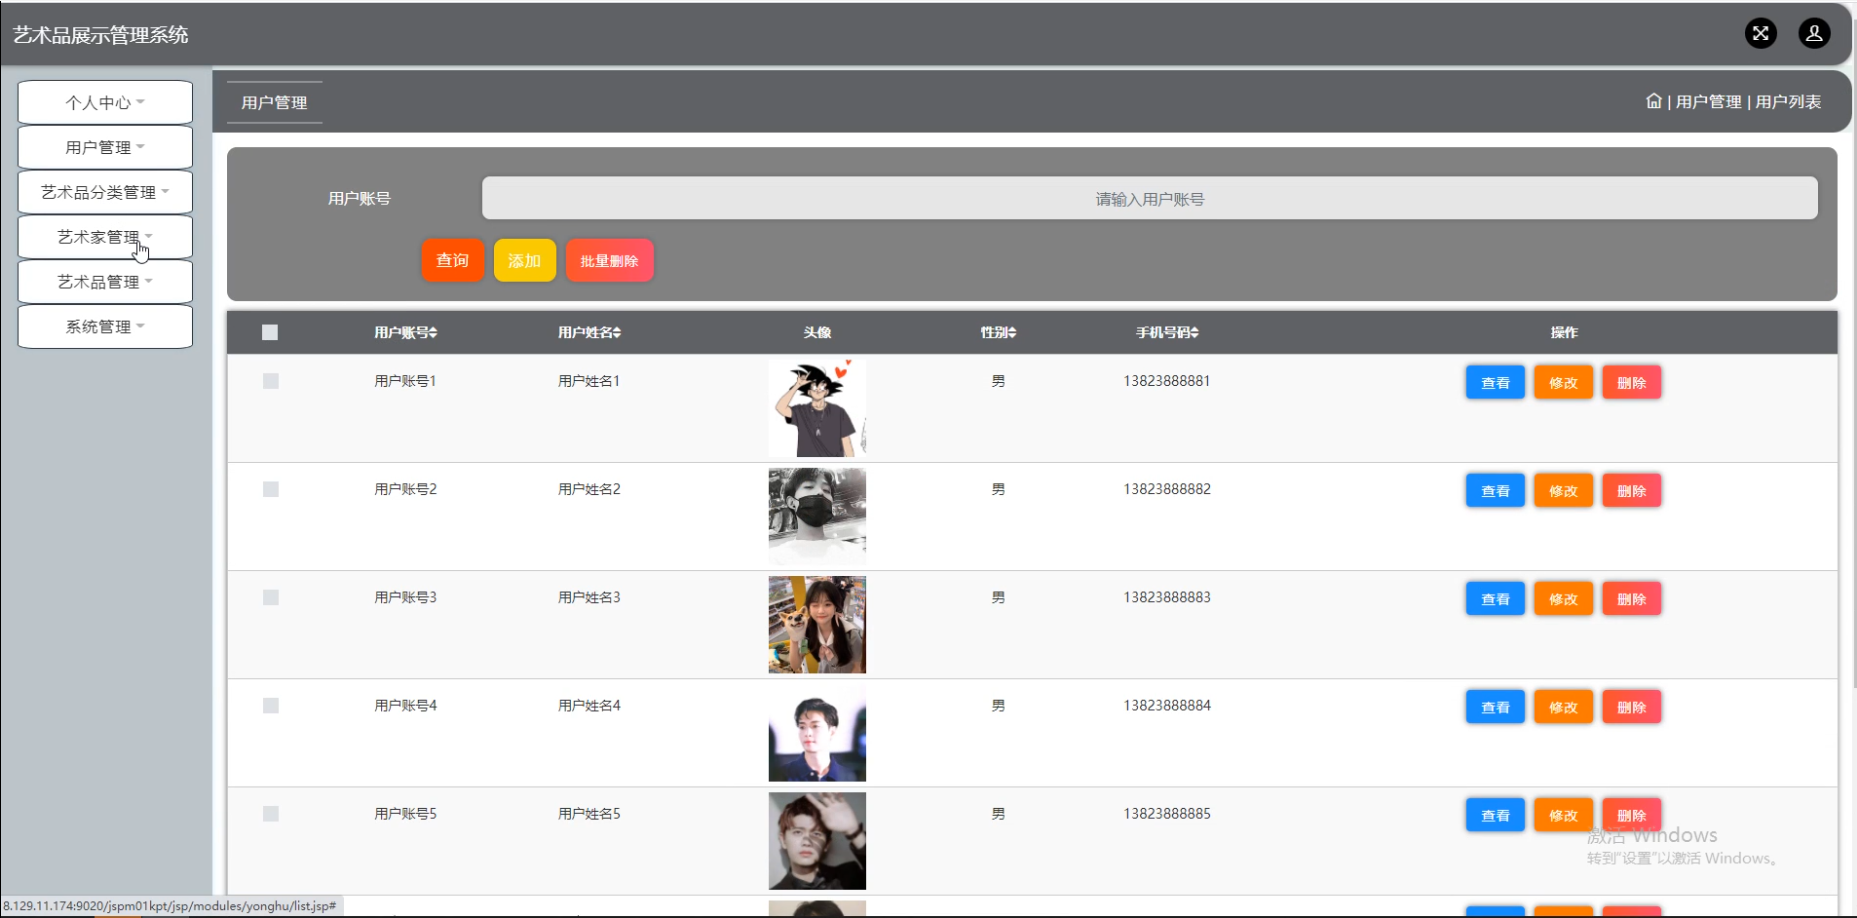Open the avatar thumbnail of 用户账号1

pyautogui.click(x=817, y=408)
